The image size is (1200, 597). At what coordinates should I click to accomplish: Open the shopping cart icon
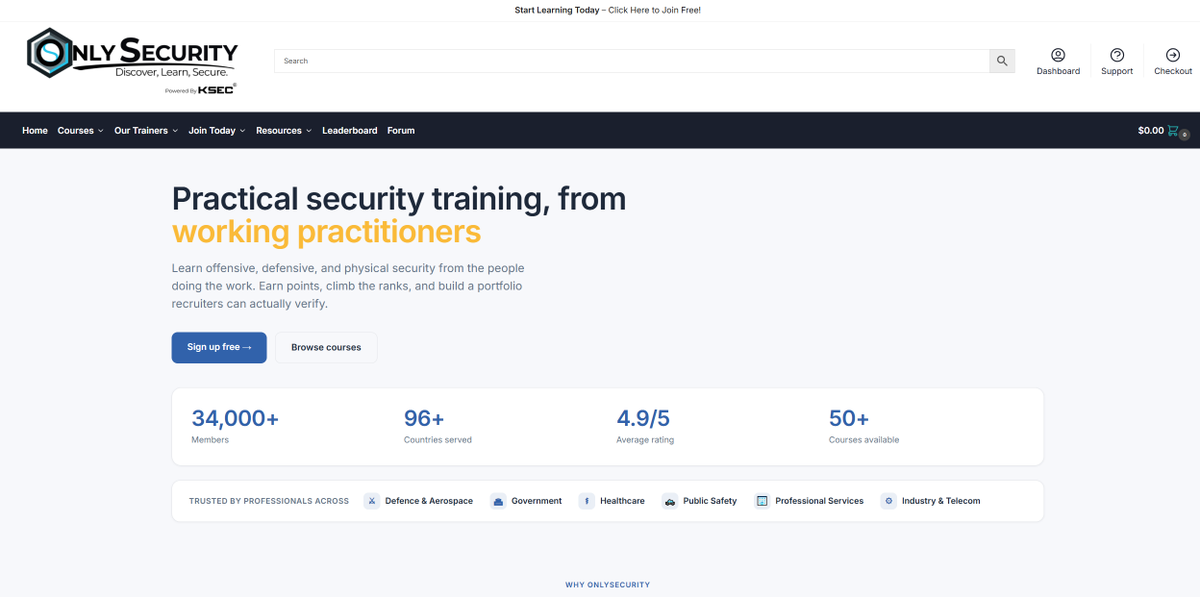click(x=1174, y=131)
